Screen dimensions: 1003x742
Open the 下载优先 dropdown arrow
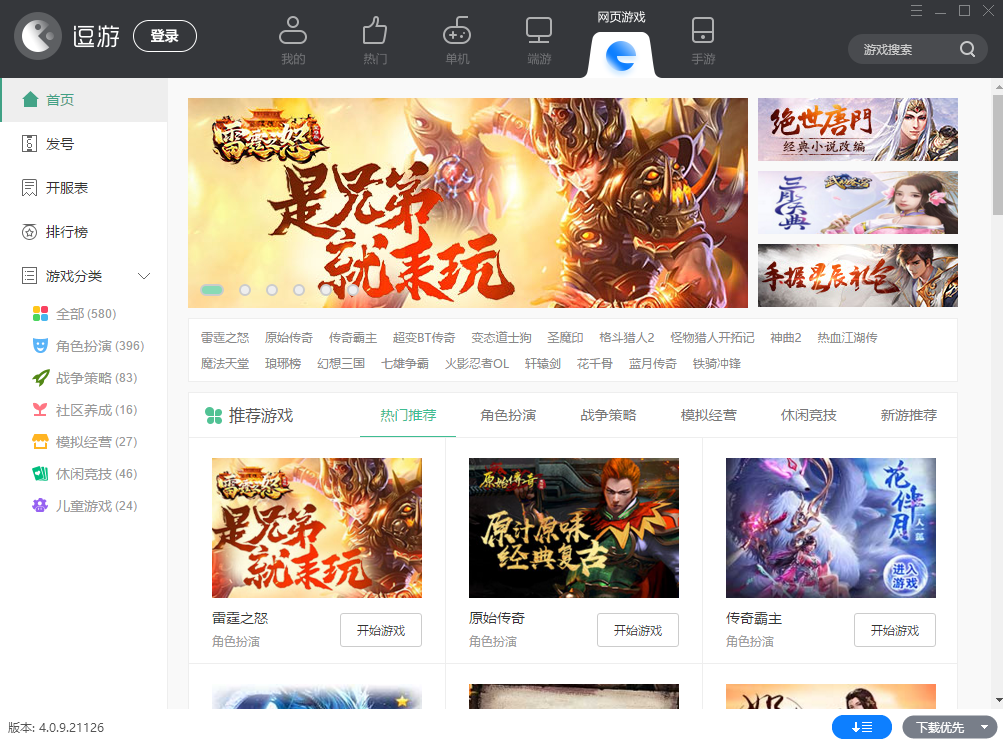point(985,727)
